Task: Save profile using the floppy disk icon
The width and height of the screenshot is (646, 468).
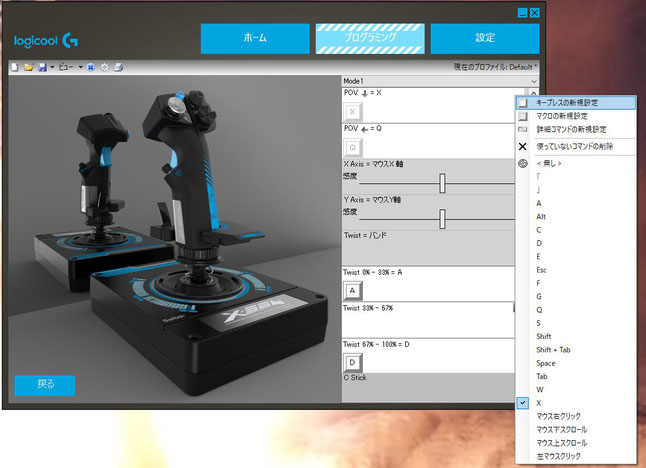Action: [x=42, y=67]
